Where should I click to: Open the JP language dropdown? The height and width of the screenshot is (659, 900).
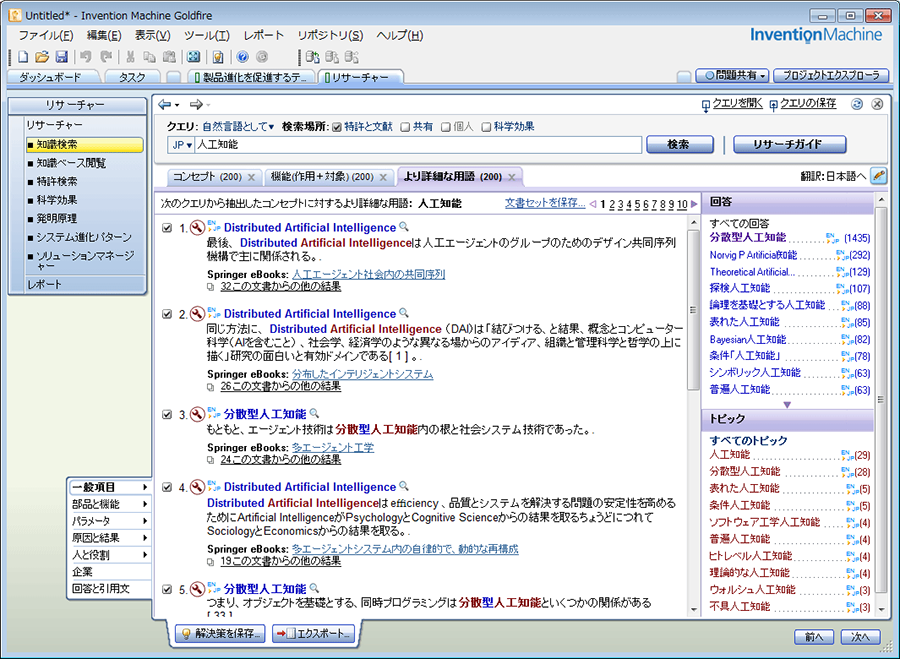click(x=182, y=145)
